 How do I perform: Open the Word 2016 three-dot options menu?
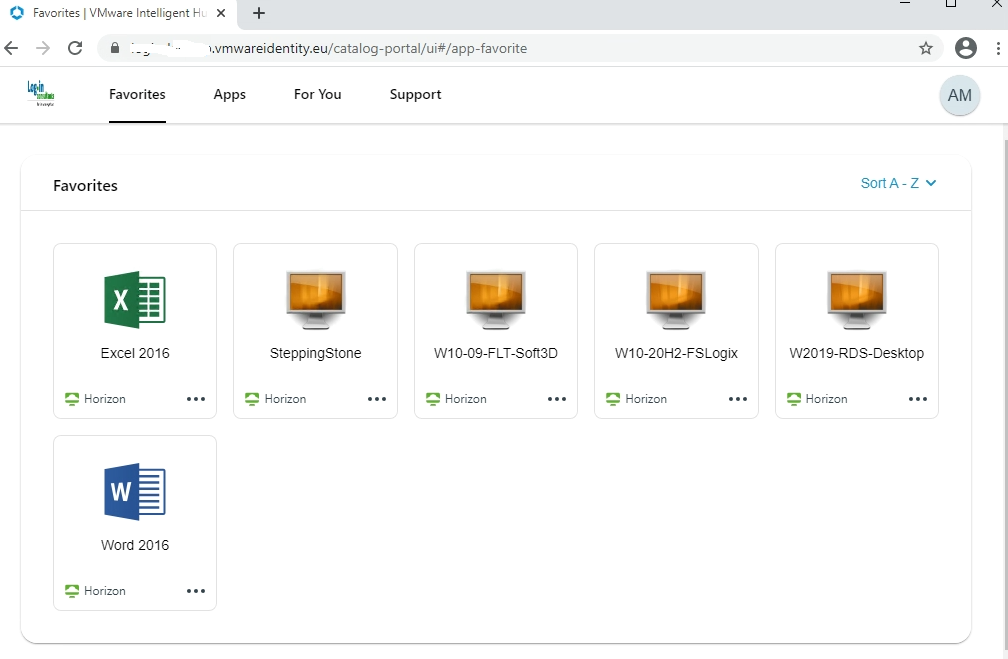point(196,591)
